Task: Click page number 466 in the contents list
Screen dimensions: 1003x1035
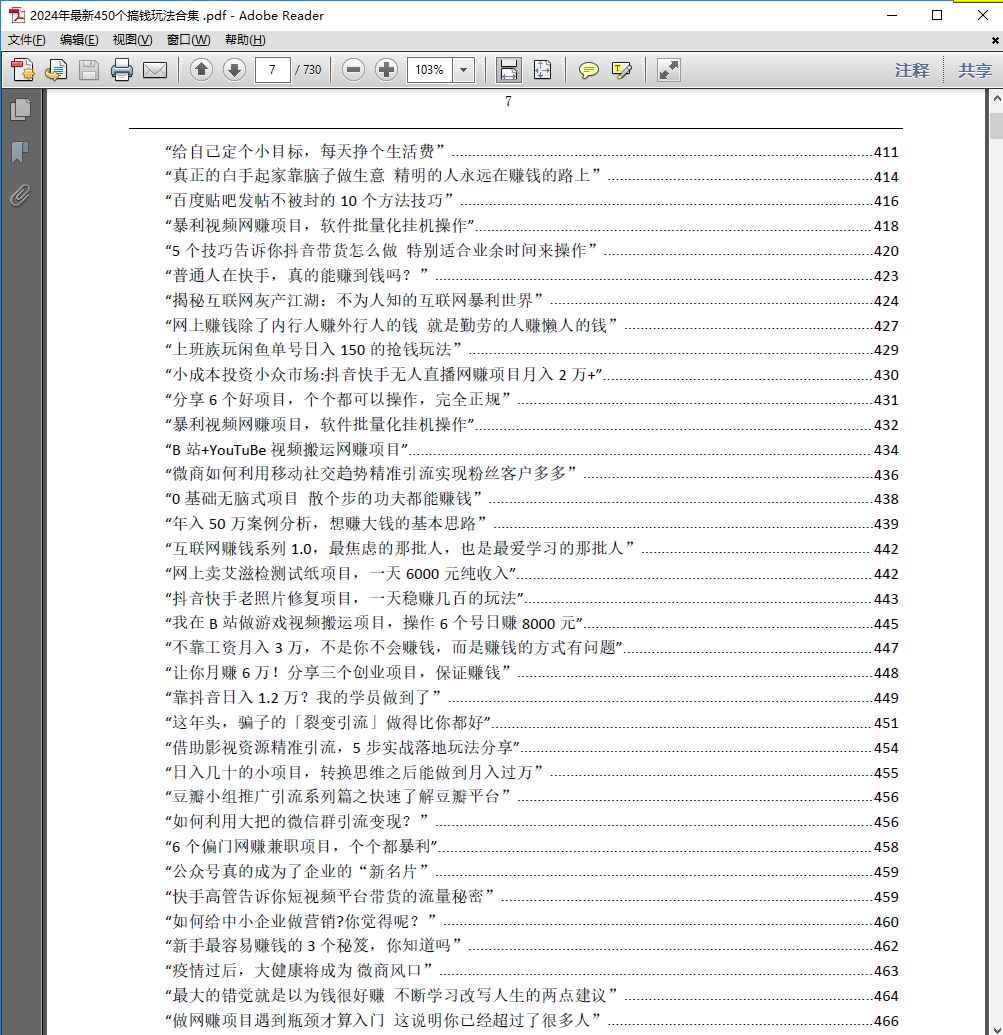Action: coord(886,1021)
